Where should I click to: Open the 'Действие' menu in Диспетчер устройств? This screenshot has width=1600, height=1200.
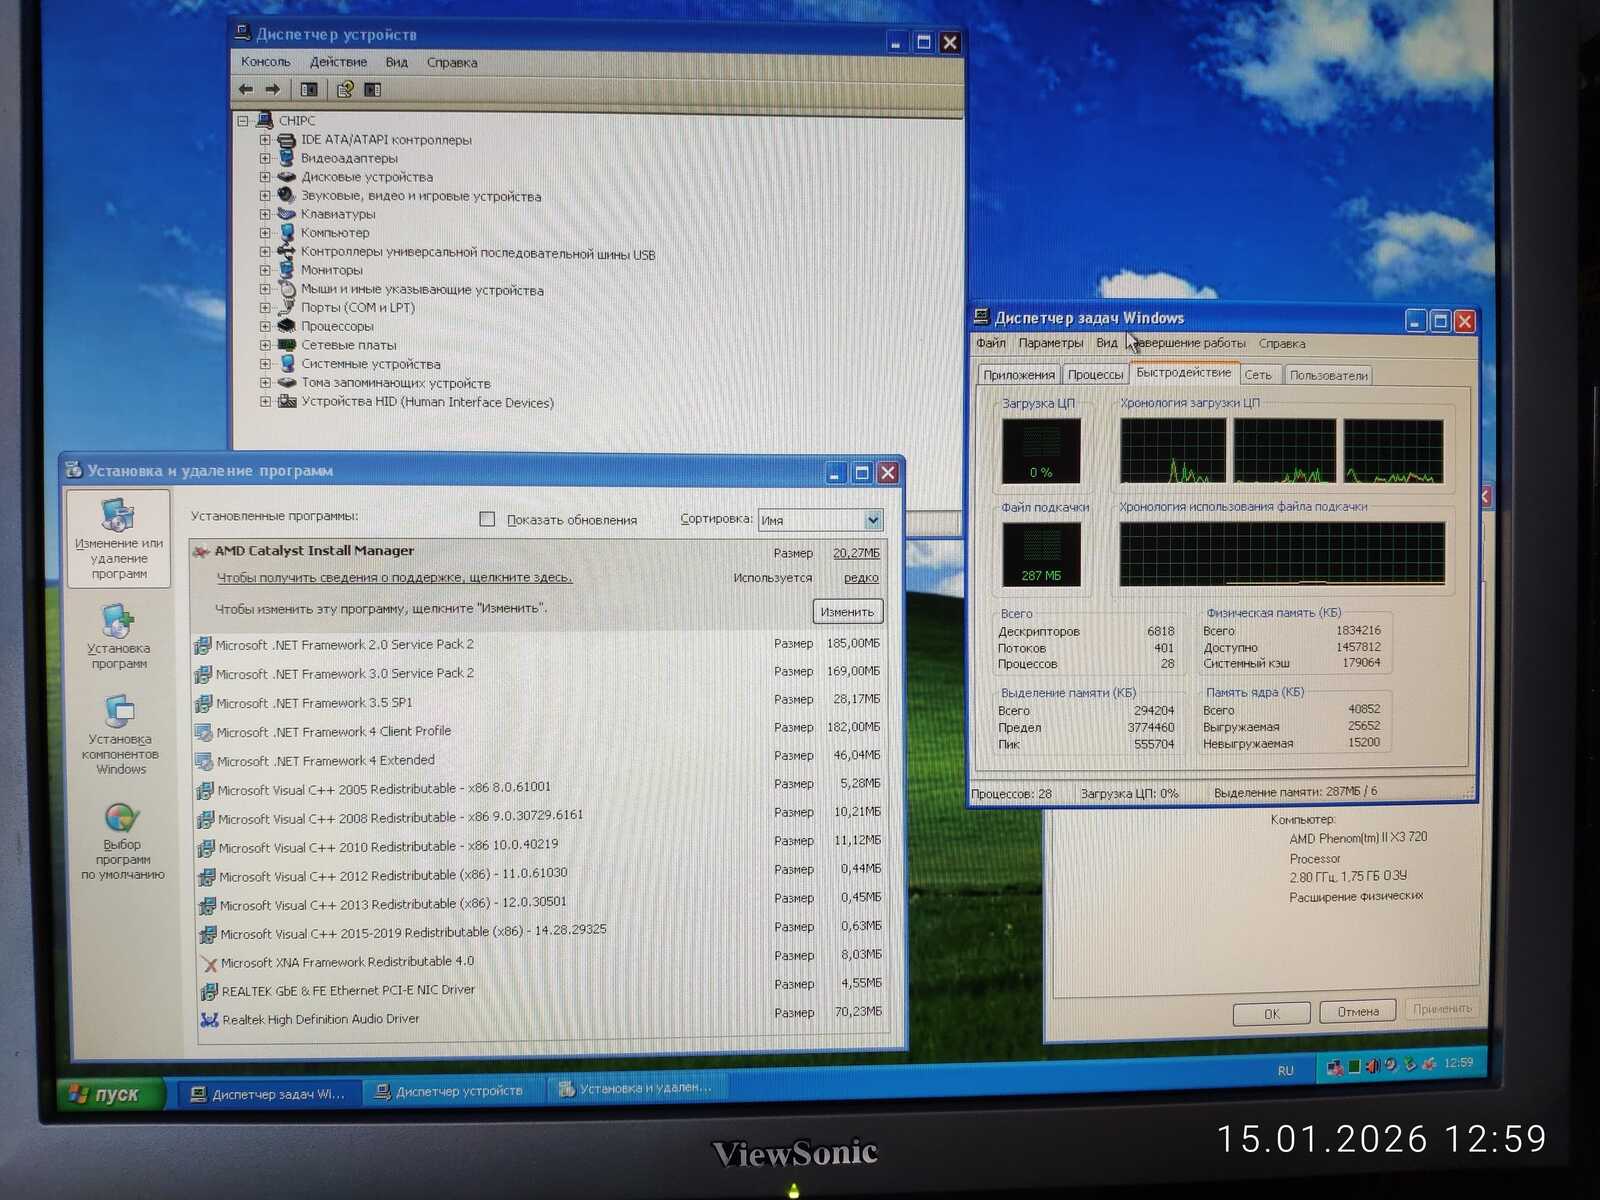(x=338, y=62)
